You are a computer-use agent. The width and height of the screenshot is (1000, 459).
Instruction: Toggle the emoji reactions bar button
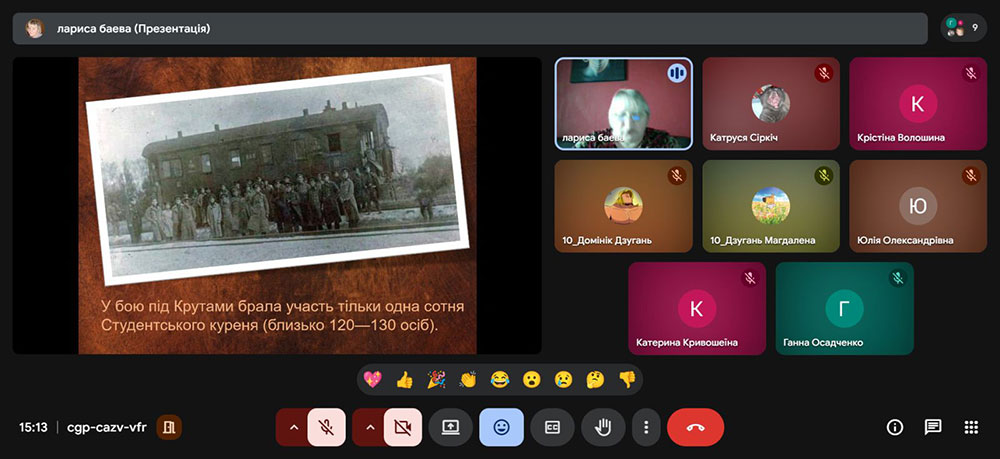[501, 427]
